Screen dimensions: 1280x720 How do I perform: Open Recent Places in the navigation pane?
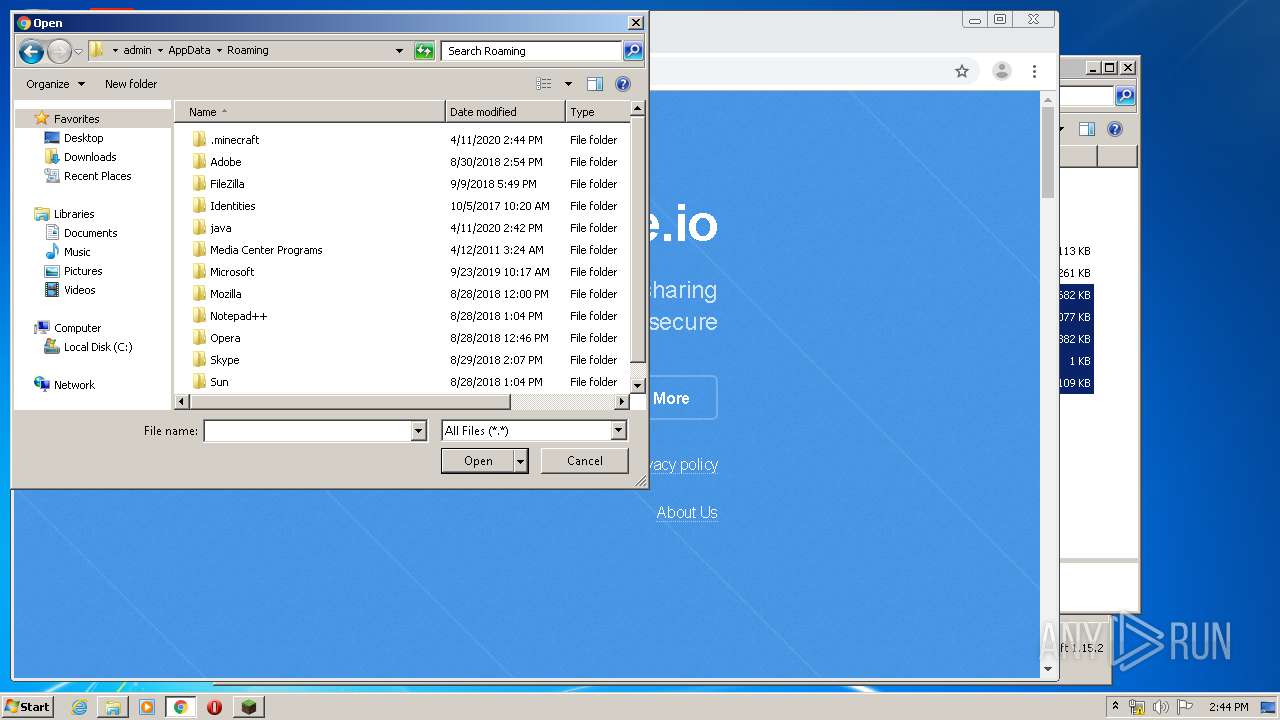click(x=97, y=176)
